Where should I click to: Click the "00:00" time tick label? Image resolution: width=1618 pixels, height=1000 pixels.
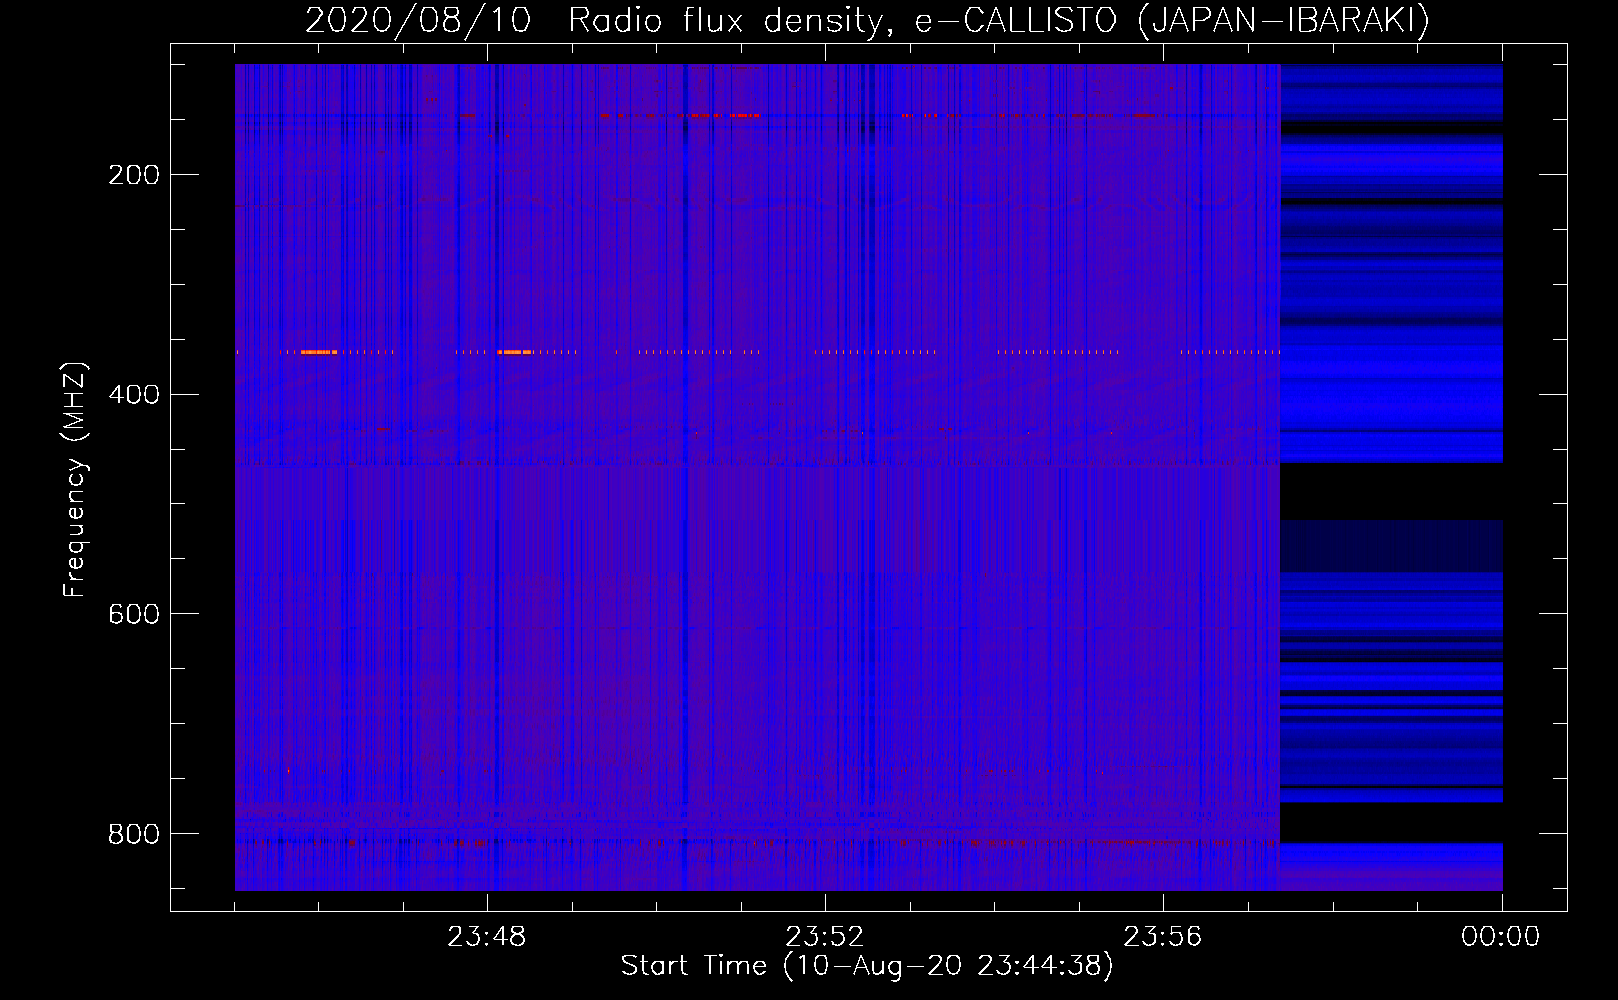(x=1501, y=937)
